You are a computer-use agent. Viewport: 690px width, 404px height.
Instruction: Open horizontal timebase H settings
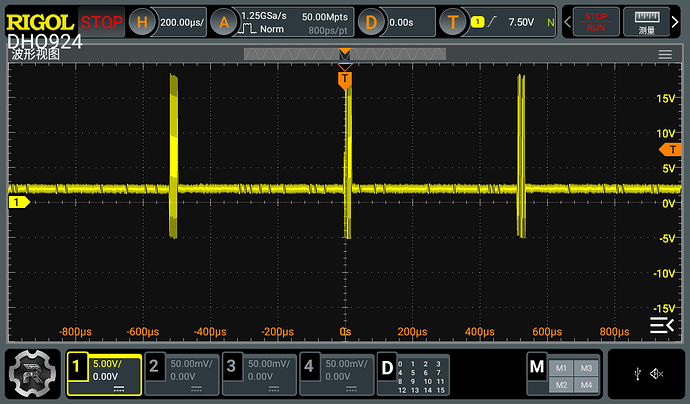pos(142,22)
